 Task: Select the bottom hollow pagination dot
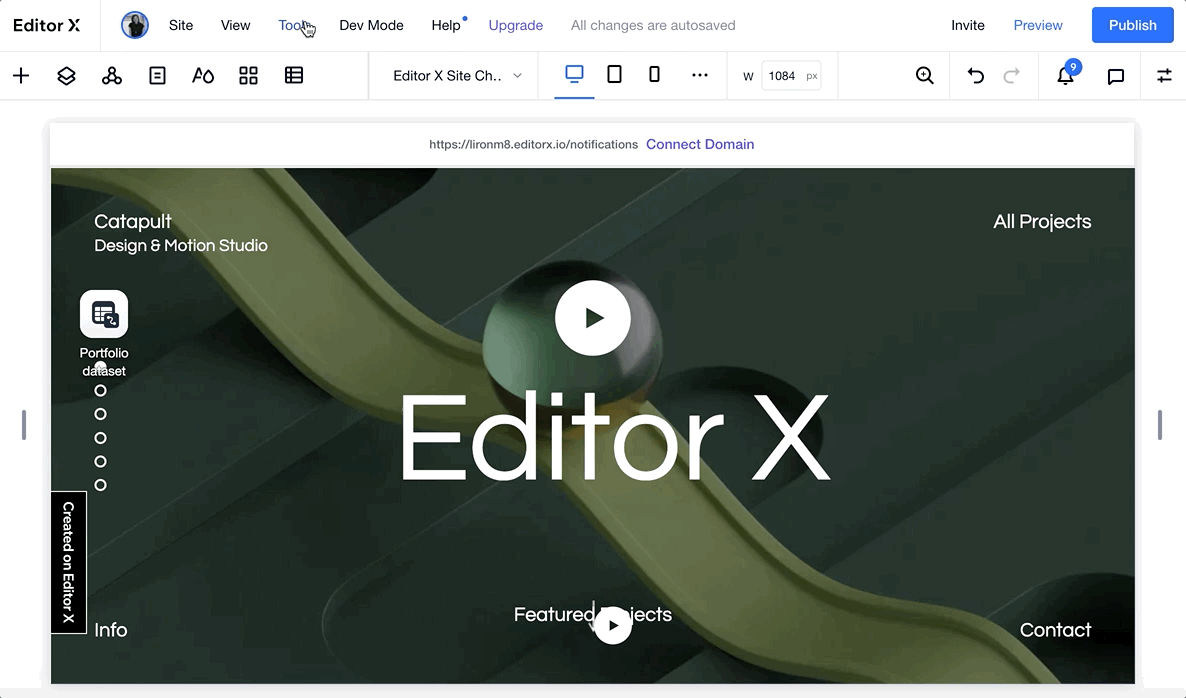point(101,485)
